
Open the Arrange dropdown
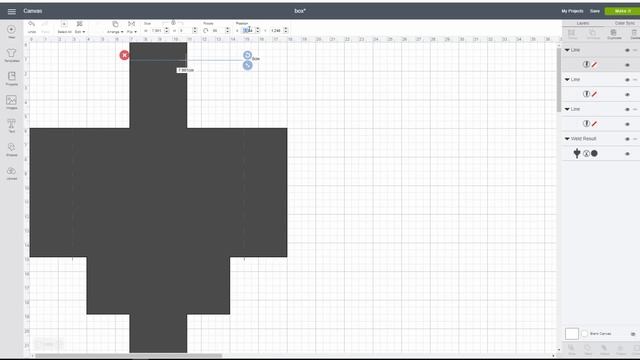click(x=115, y=27)
